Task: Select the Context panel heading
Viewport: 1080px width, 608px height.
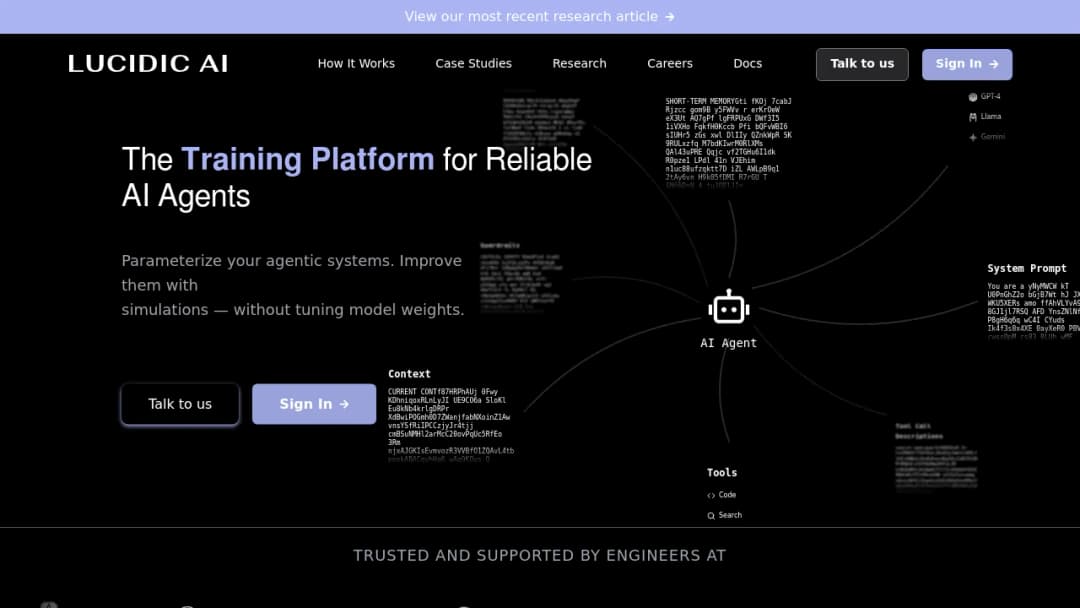Action: click(409, 374)
